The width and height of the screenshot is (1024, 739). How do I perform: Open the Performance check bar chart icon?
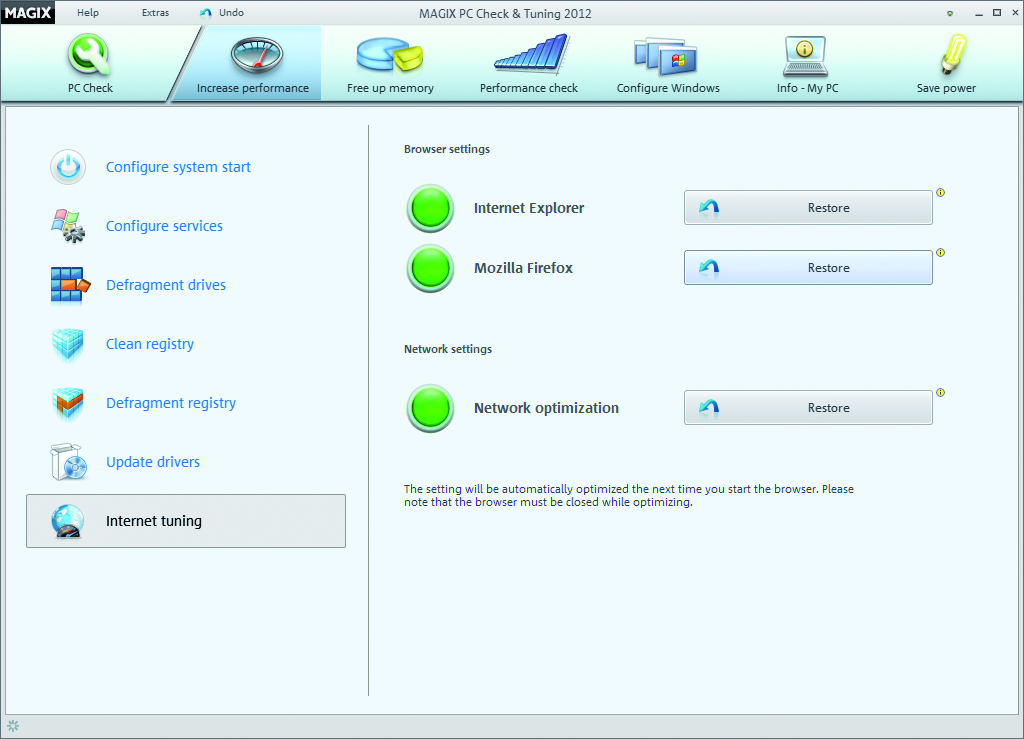coord(531,54)
